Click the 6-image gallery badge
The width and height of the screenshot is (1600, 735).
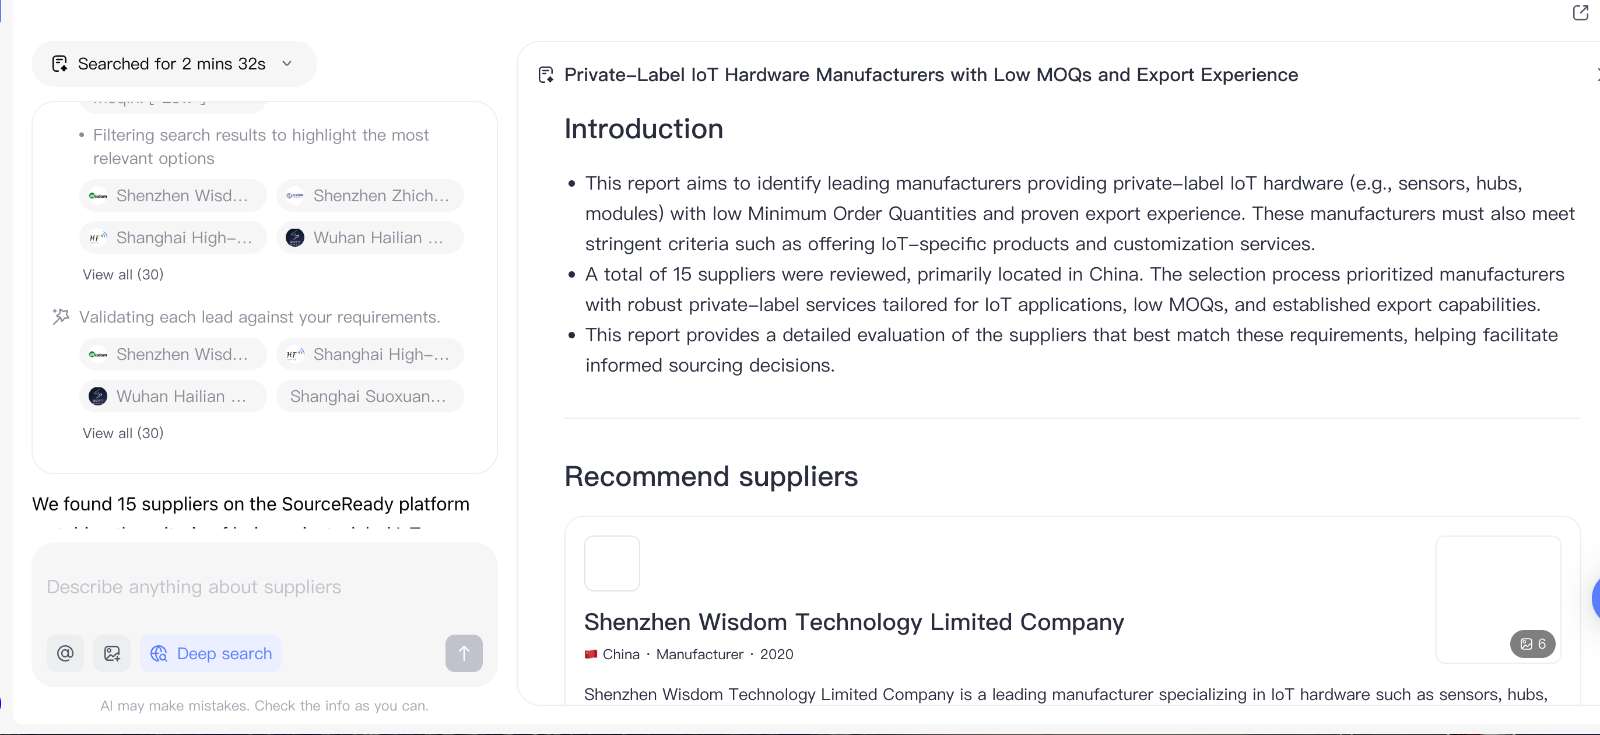pyautogui.click(x=1532, y=644)
